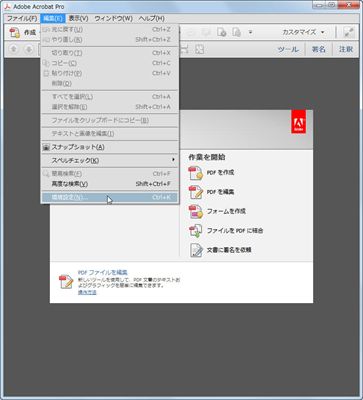Image resolution: width=363 pixels, height=400 pixels.
Task: Click 元に戻す menu entry
Action: (110, 30)
